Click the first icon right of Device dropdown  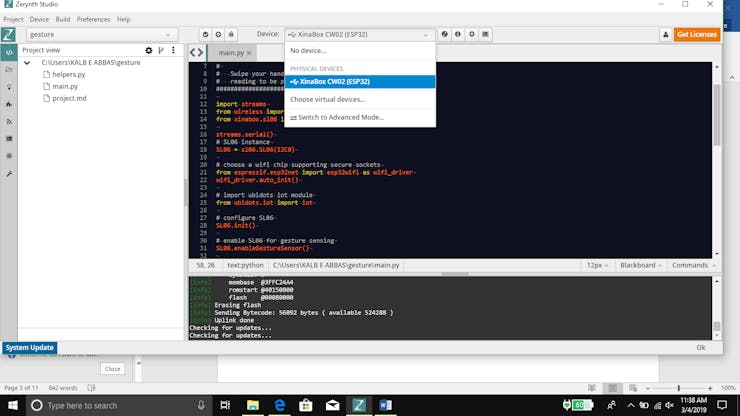pyautogui.click(x=445, y=34)
